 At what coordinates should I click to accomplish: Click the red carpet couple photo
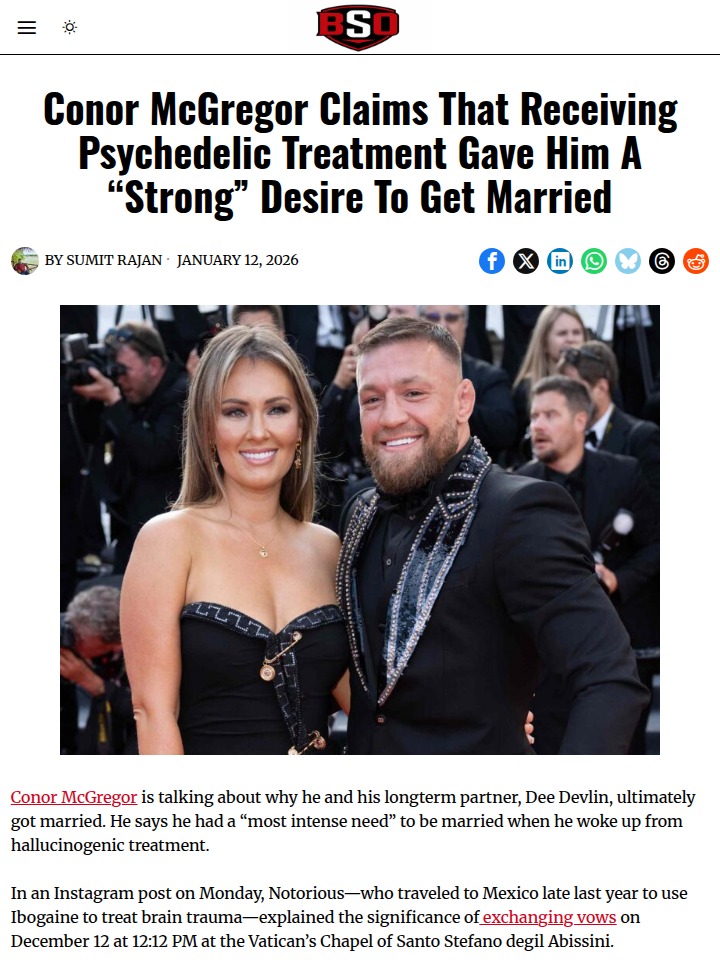(x=360, y=530)
